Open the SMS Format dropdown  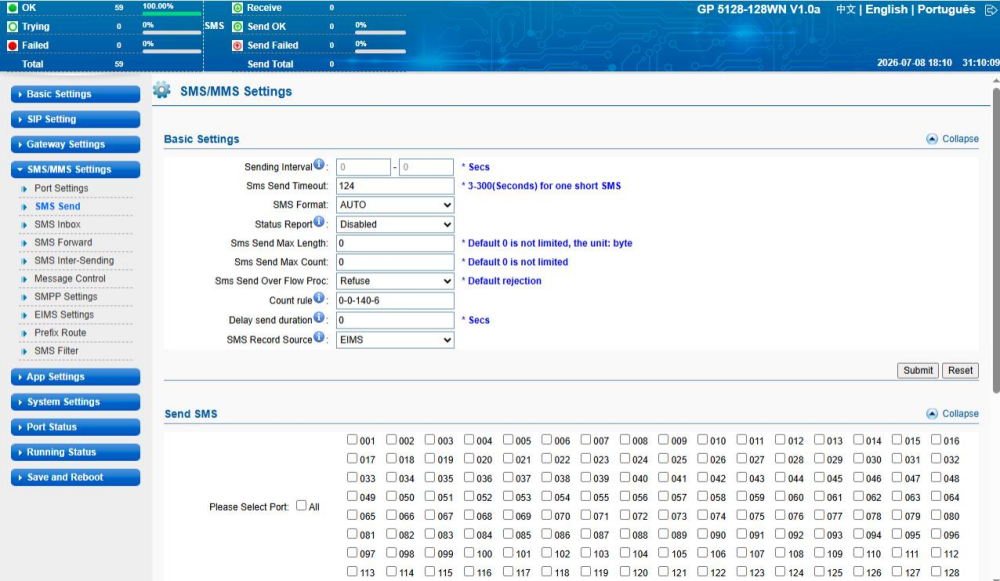tap(395, 205)
